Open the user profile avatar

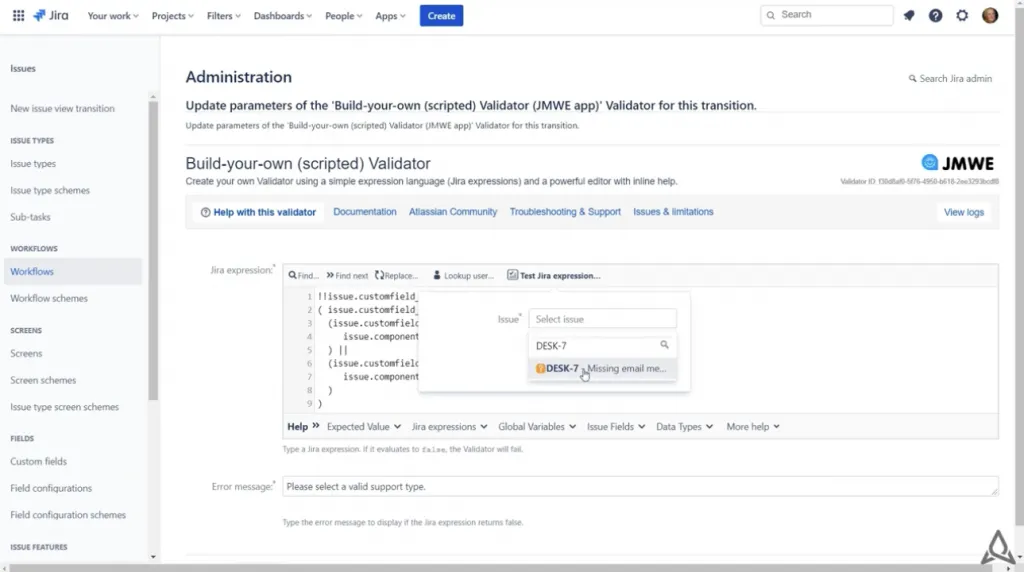pyautogui.click(x=990, y=16)
